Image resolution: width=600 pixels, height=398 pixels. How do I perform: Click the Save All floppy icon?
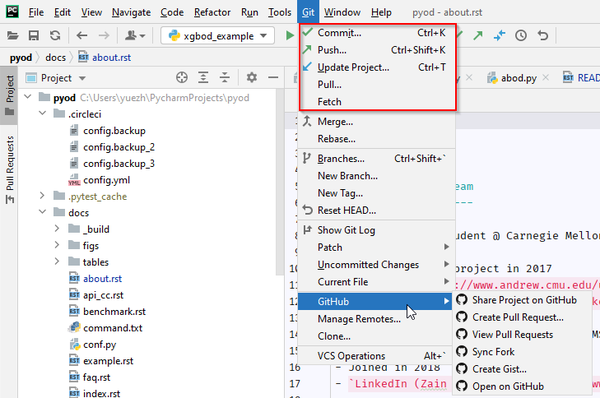(34, 36)
